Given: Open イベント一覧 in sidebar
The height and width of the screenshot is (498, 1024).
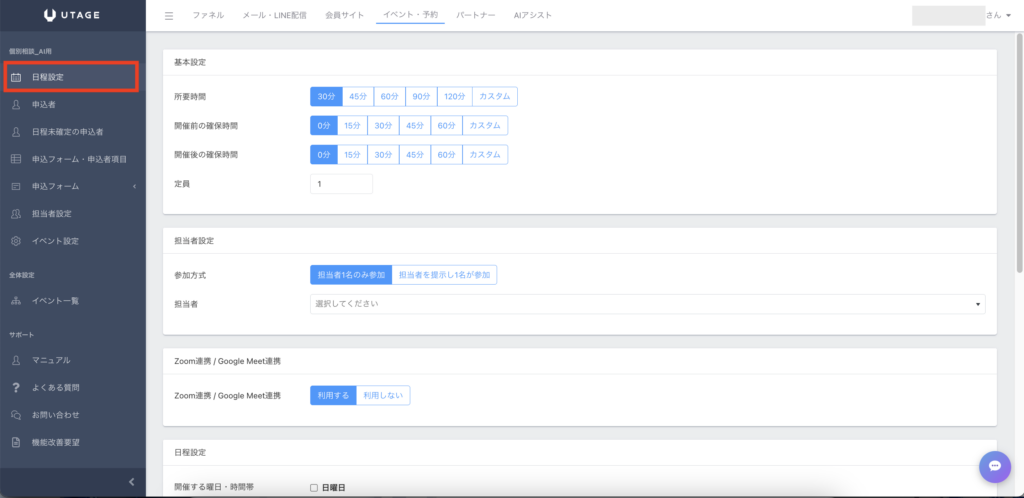Looking at the screenshot, I should click(x=73, y=301).
